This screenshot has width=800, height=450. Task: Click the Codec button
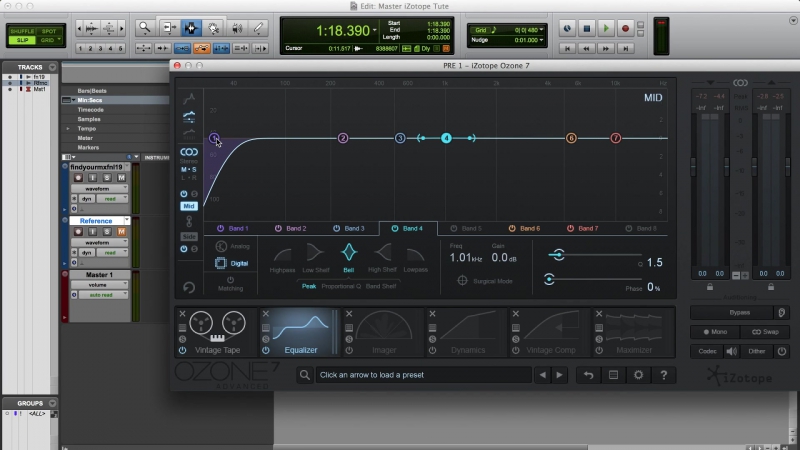click(707, 352)
